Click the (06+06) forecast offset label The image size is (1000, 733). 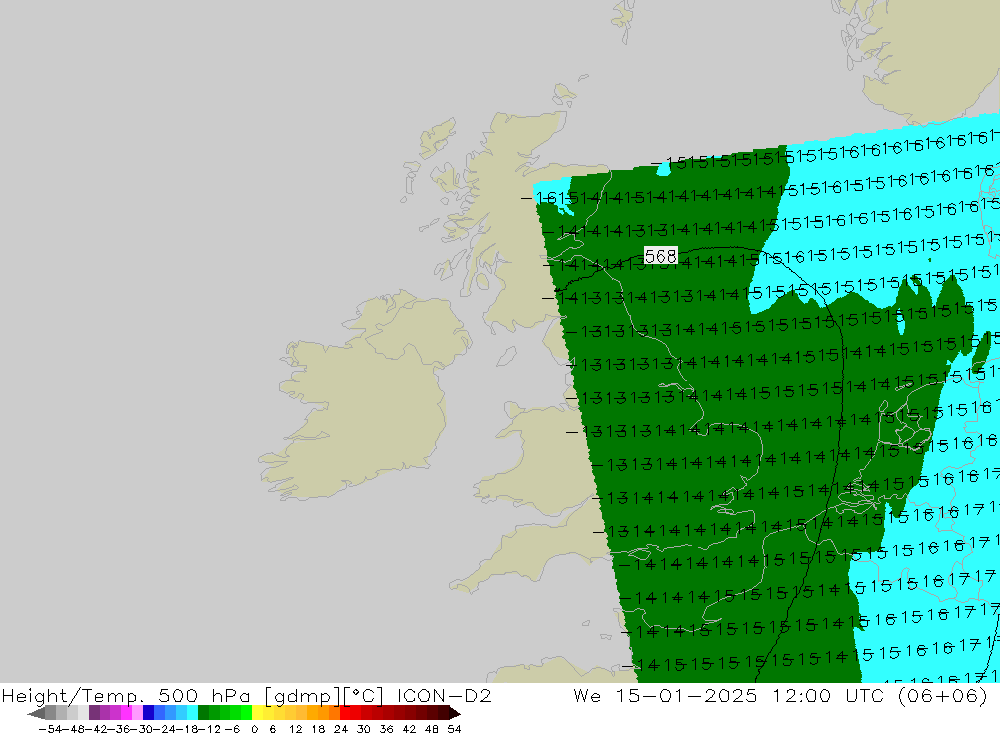click(943, 695)
